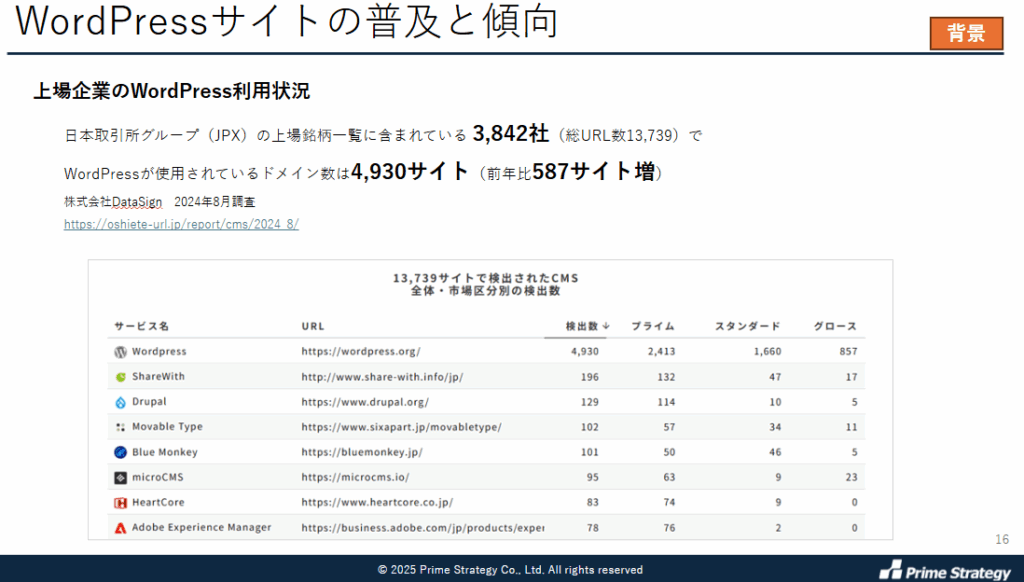Screen dimensions: 1024x582
Task: Select the Movable Type service name
Action: point(167,427)
